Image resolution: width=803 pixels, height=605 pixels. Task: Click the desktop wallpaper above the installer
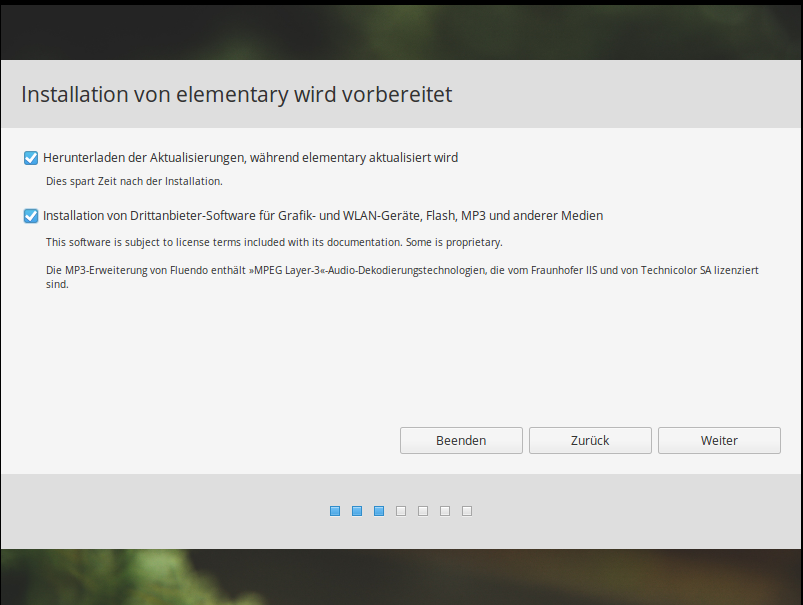point(400,28)
